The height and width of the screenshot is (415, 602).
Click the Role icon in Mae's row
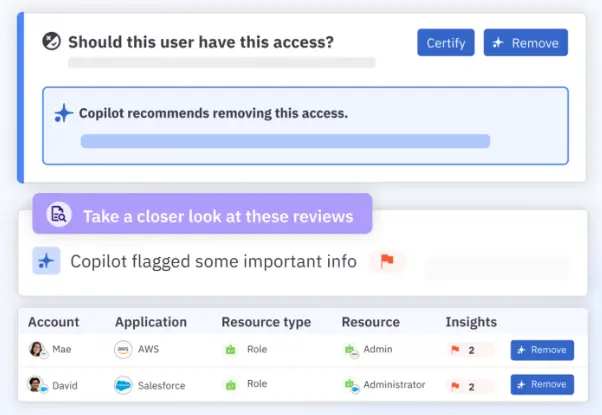pyautogui.click(x=231, y=350)
